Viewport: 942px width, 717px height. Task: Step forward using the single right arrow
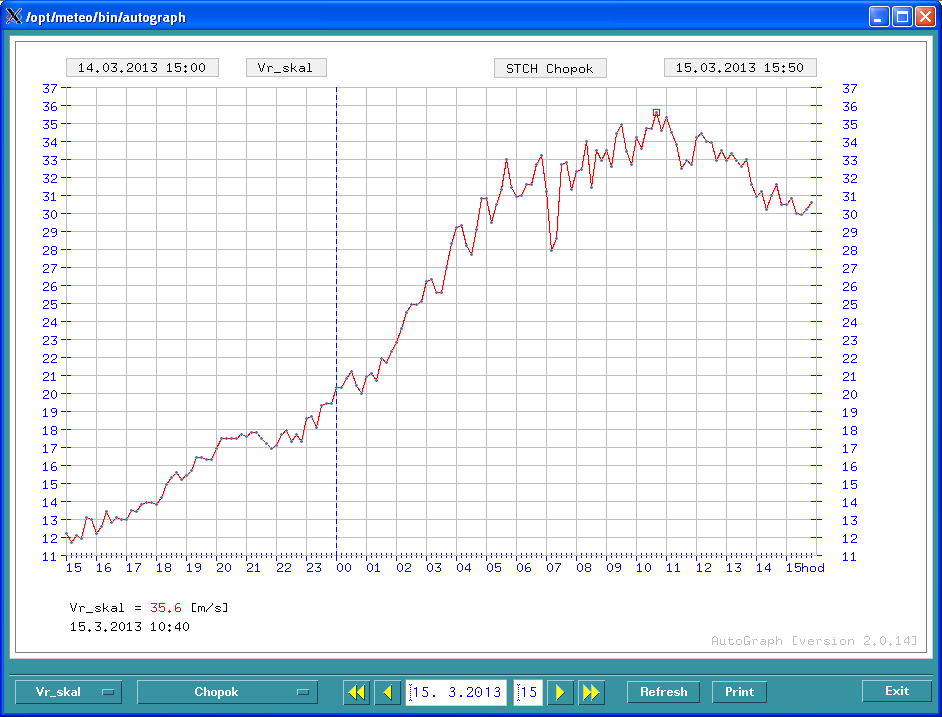point(561,692)
